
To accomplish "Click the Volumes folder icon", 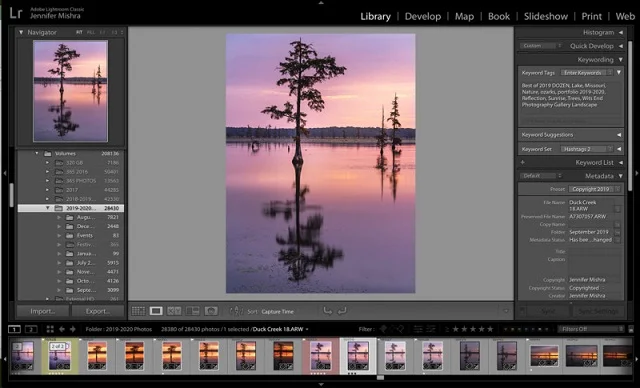I will [48, 154].
